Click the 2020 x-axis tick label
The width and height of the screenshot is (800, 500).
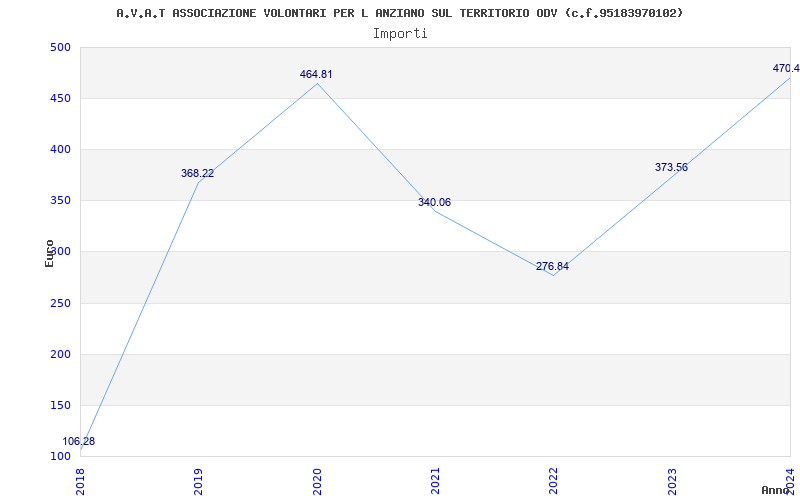(x=317, y=482)
